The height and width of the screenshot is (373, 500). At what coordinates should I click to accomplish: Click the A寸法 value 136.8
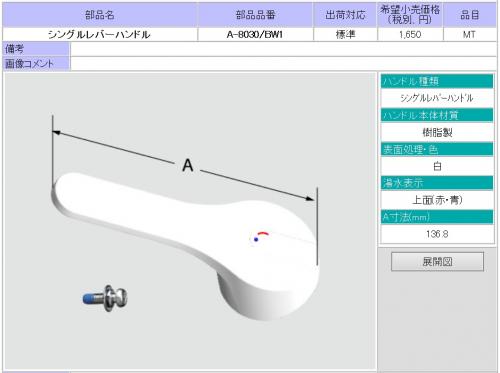pos(437,234)
